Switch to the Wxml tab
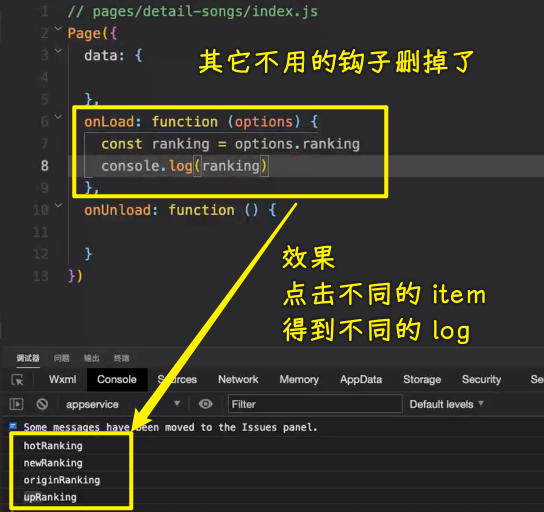The image size is (544, 512). click(62, 379)
